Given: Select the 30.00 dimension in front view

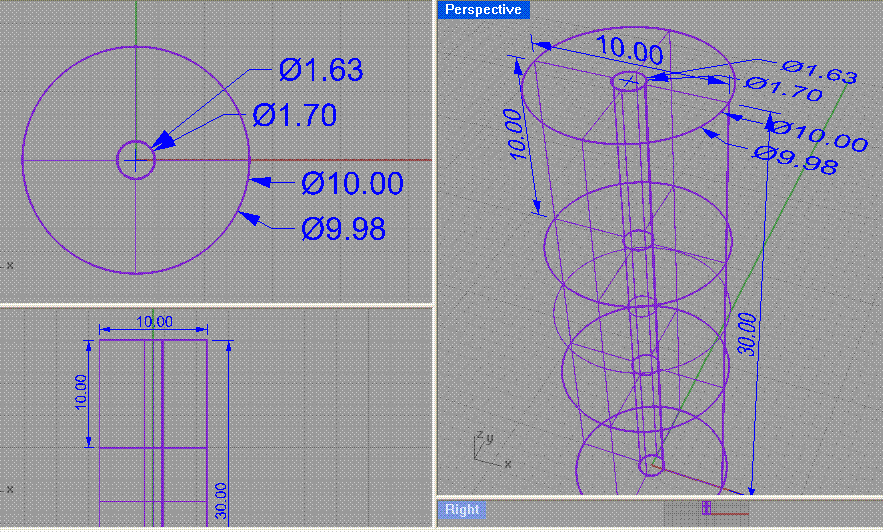Looking at the screenshot, I should tap(222, 495).
